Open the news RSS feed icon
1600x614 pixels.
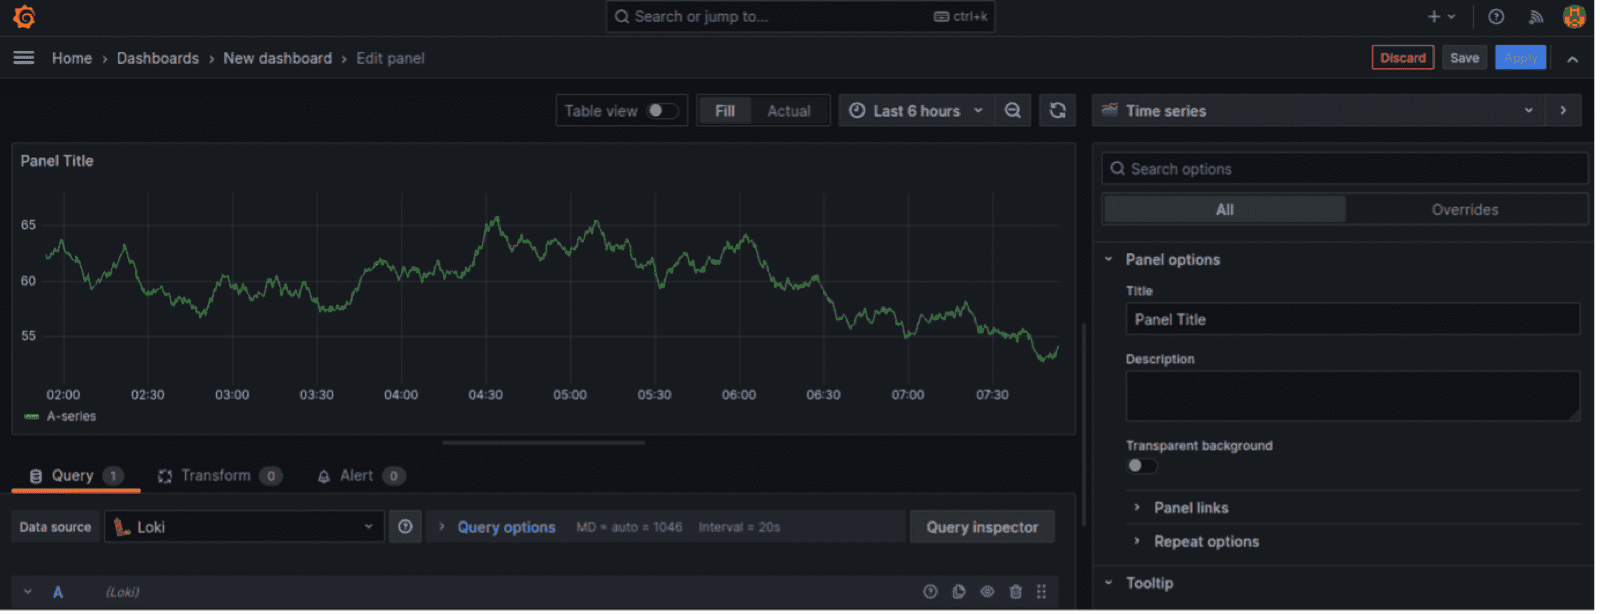(1536, 16)
